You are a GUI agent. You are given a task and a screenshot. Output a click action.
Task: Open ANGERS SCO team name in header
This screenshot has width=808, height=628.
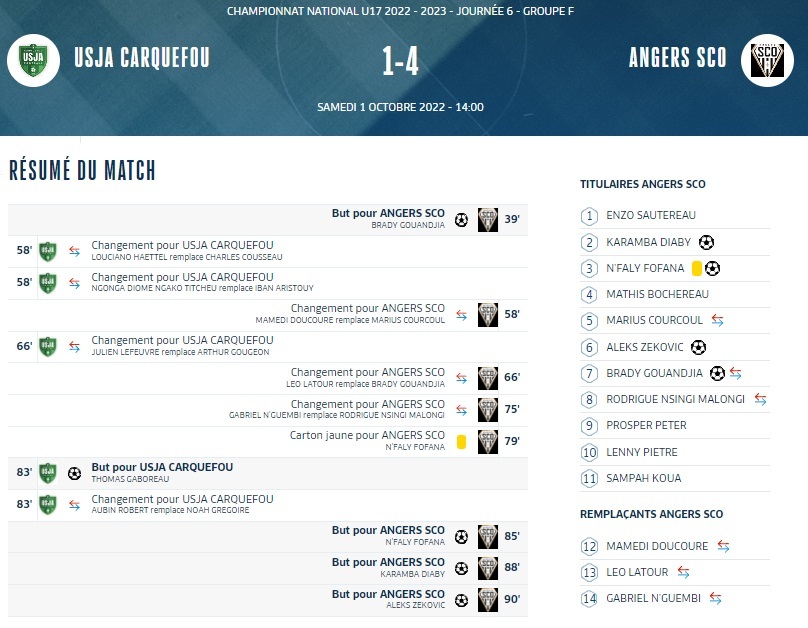coord(678,58)
